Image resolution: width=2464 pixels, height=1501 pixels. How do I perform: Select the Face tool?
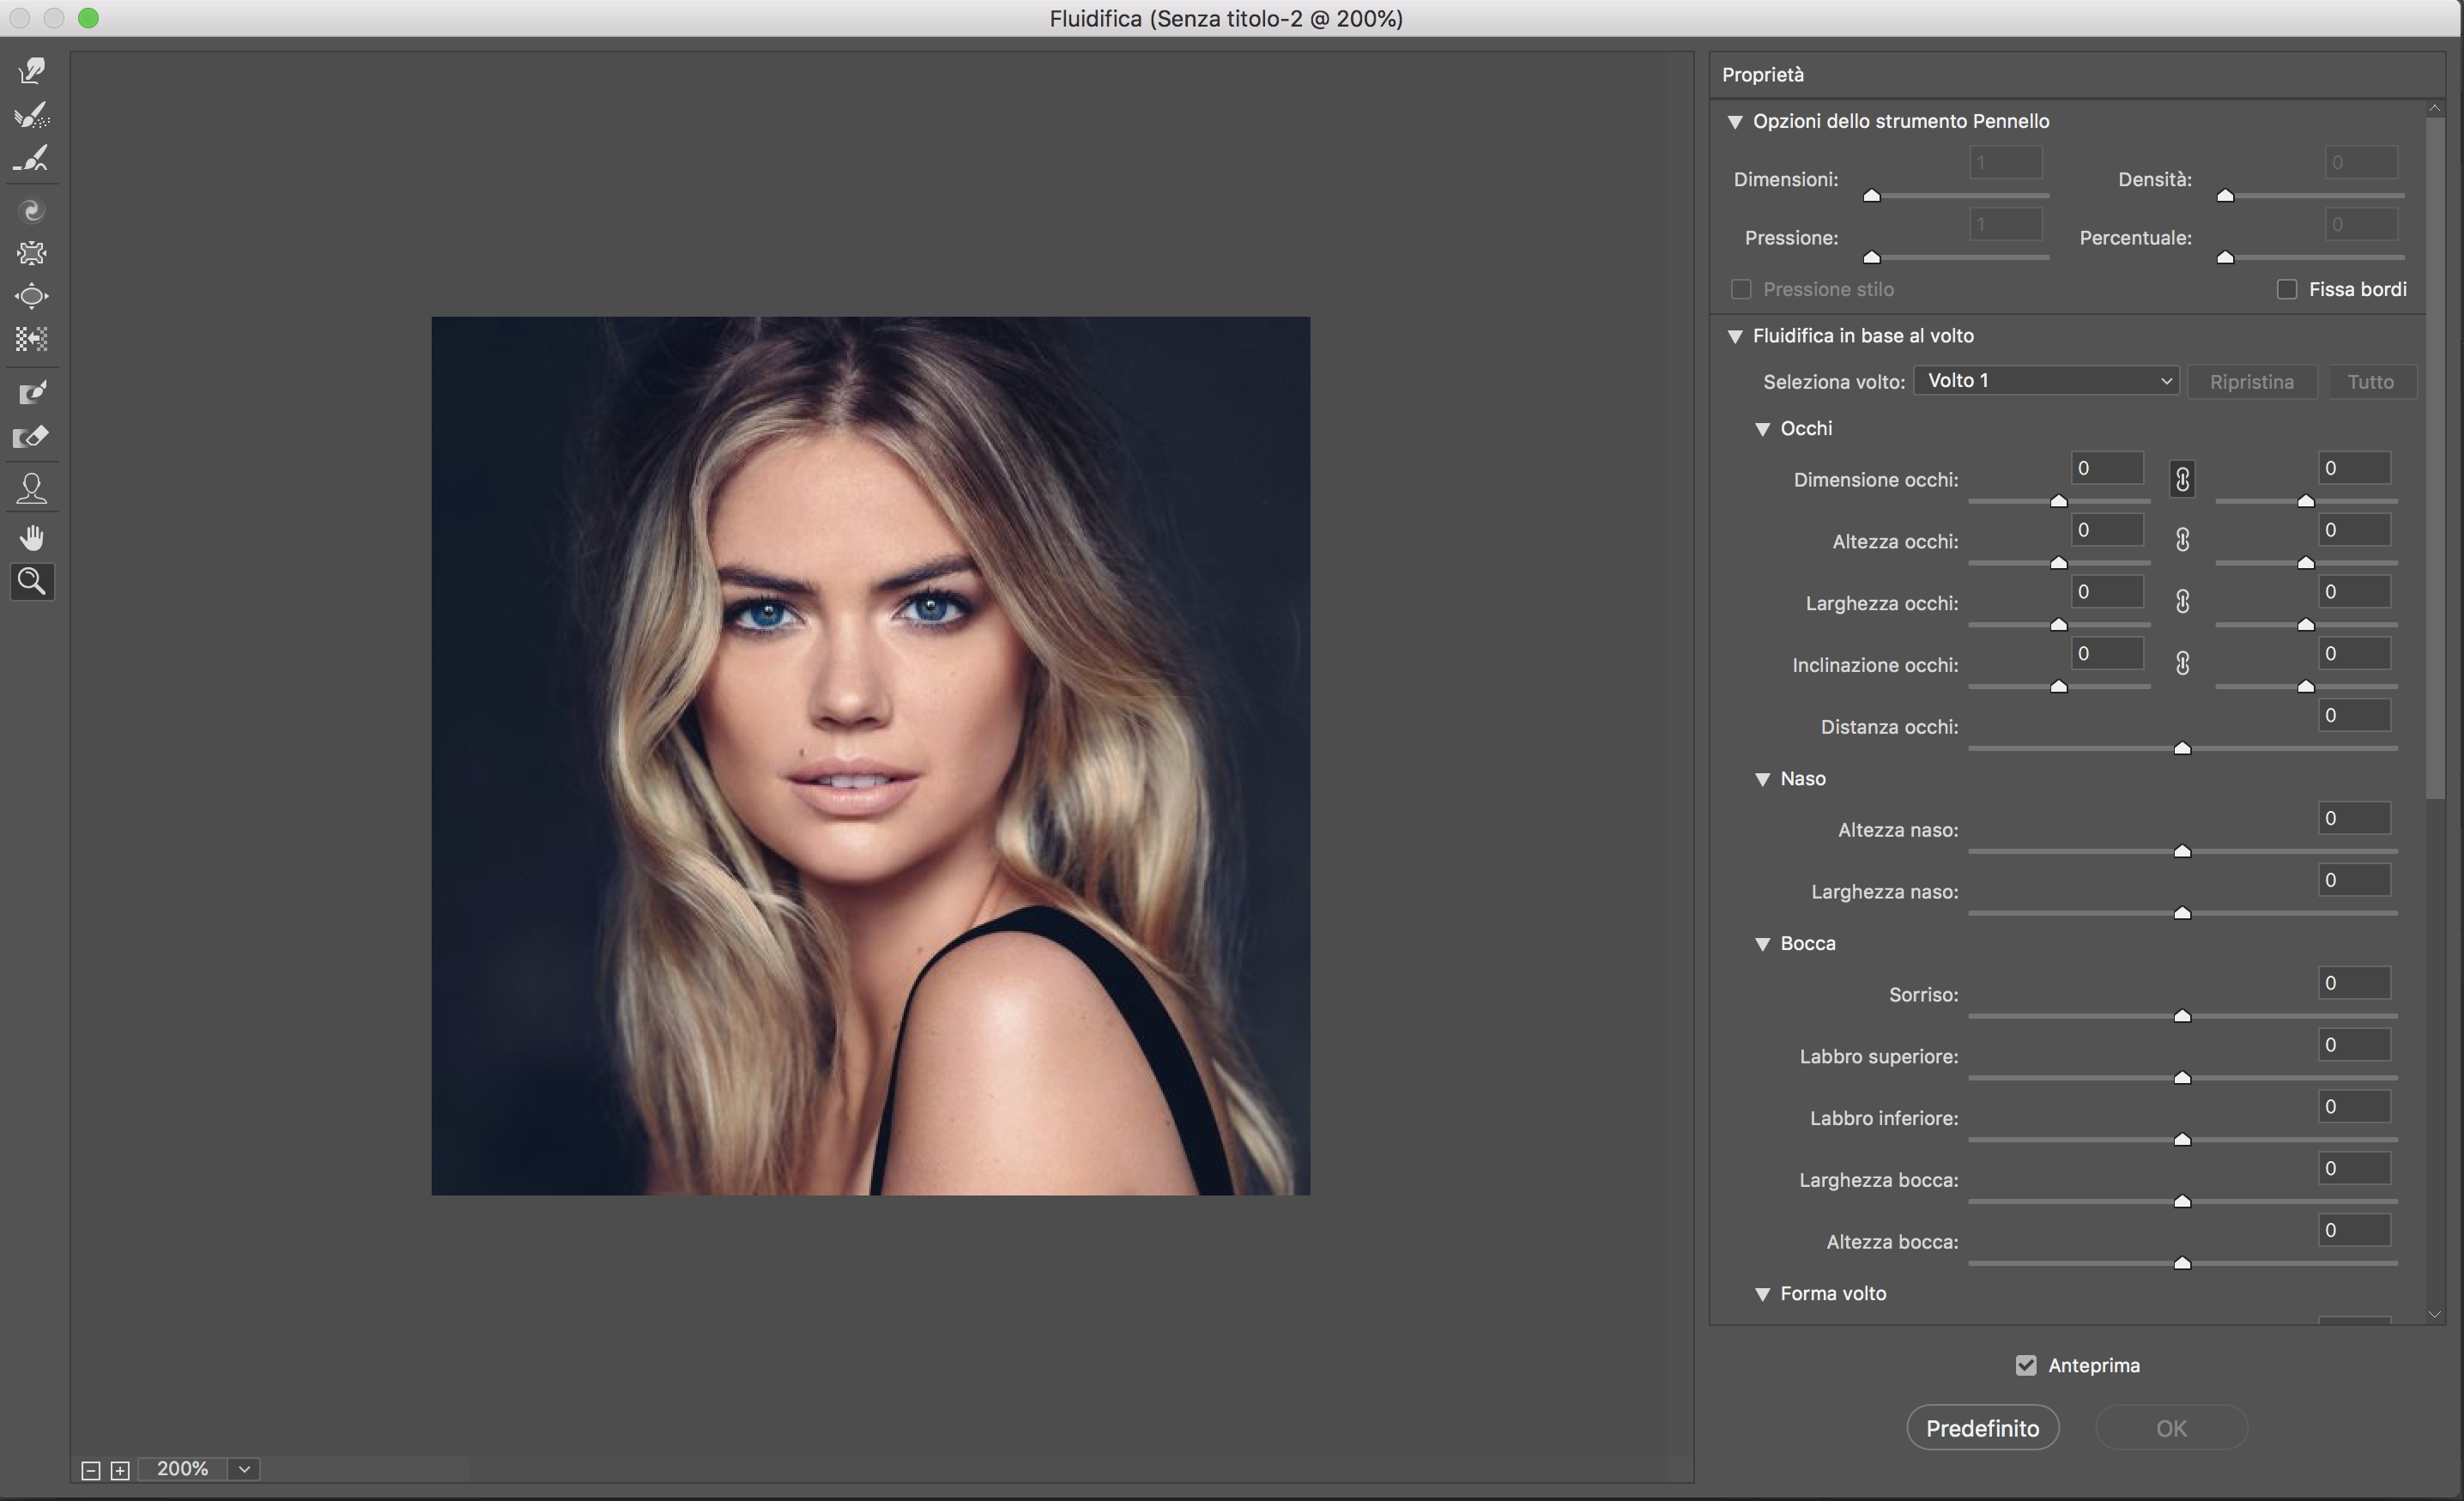point(32,488)
